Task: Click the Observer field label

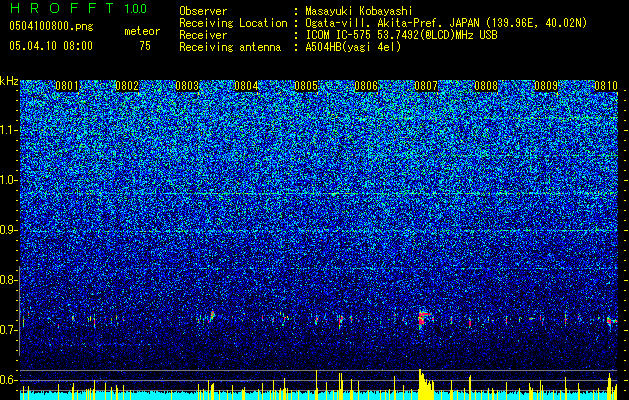Action: (x=203, y=11)
